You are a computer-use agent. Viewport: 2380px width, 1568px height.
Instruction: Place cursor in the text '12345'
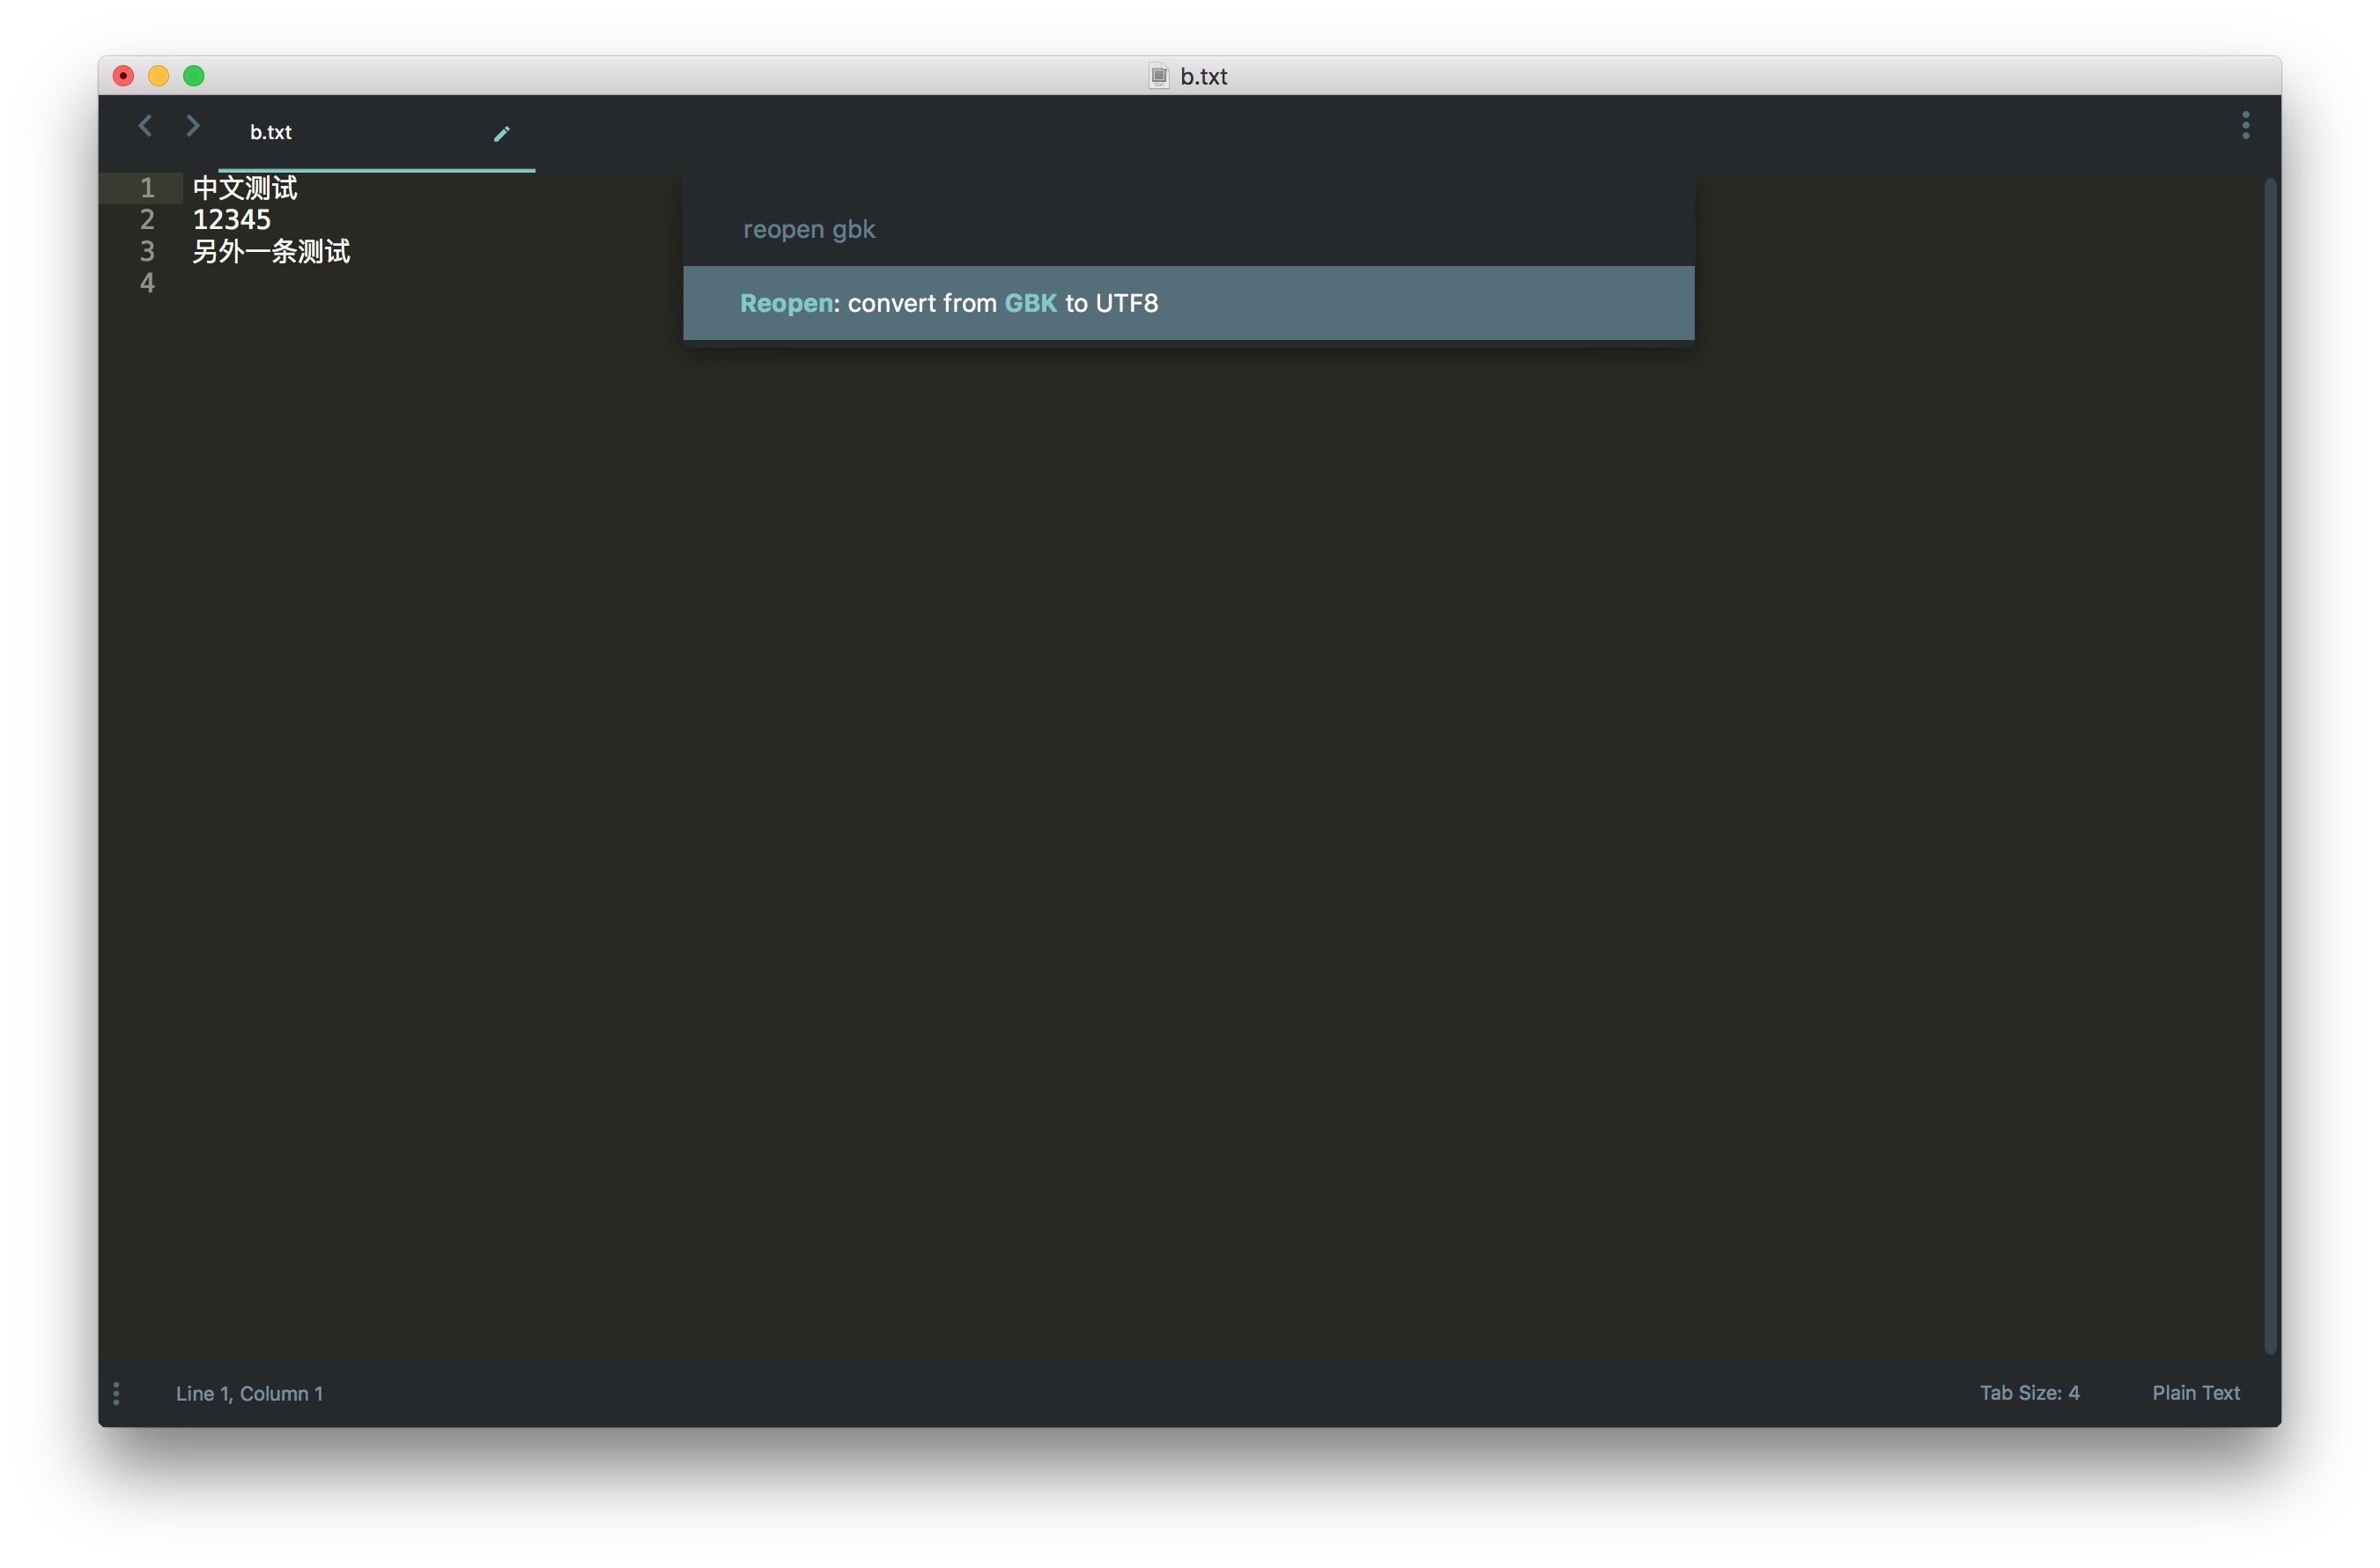[x=232, y=220]
